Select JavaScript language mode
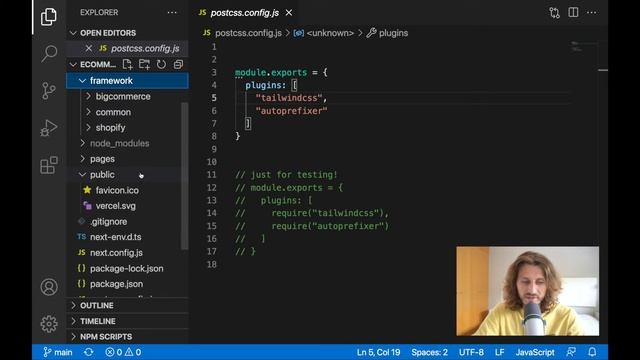 pyautogui.click(x=535, y=352)
